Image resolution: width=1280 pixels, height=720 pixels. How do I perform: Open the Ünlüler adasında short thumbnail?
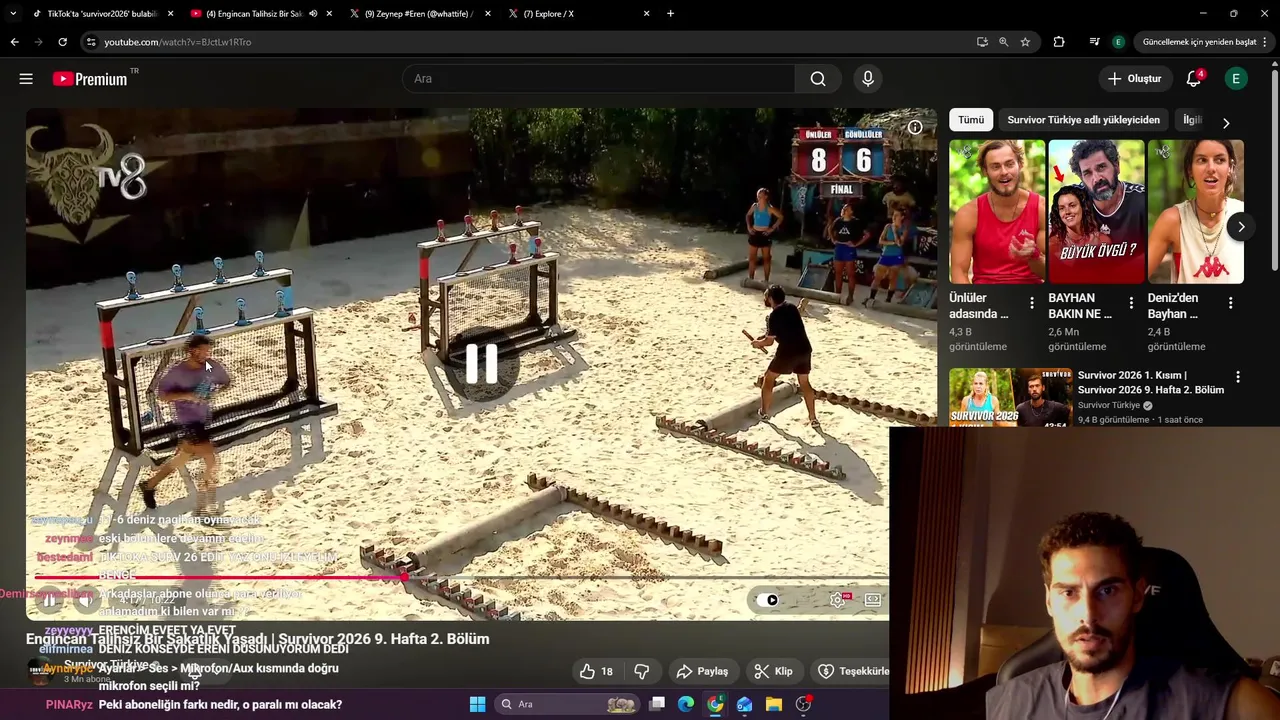(997, 211)
